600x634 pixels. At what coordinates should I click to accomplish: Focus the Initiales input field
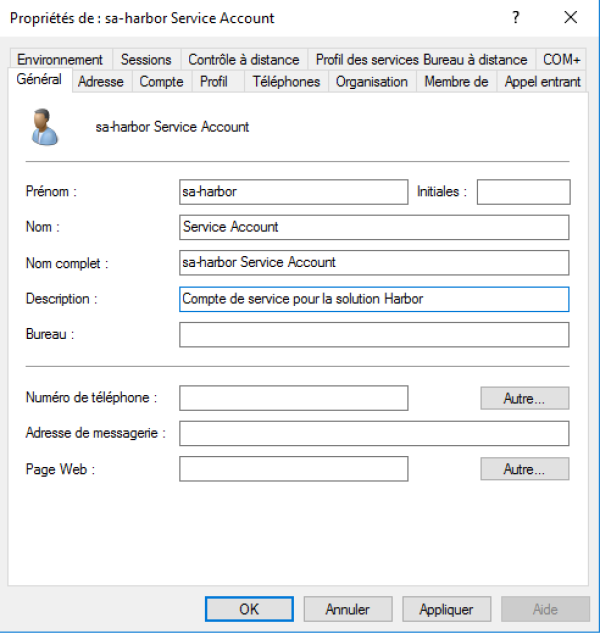(x=523, y=192)
